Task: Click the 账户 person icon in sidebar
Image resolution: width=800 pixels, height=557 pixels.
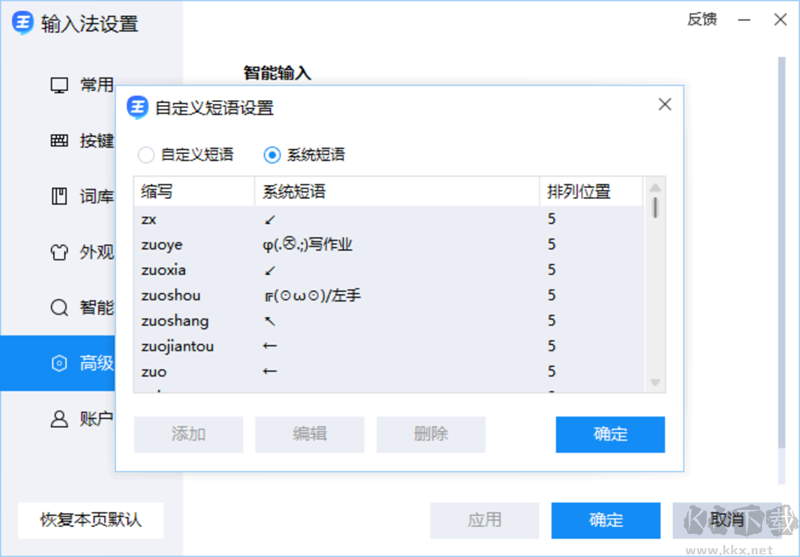Action: pos(59,419)
